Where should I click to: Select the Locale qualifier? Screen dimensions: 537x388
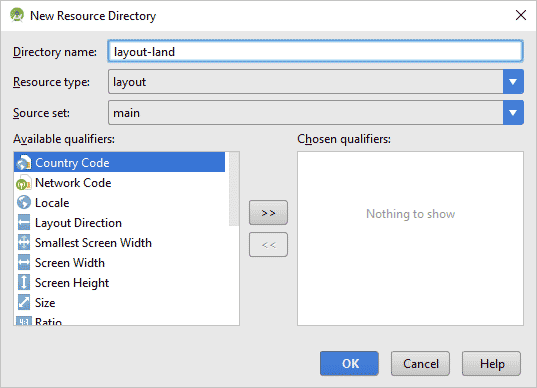pyautogui.click(x=120, y=202)
